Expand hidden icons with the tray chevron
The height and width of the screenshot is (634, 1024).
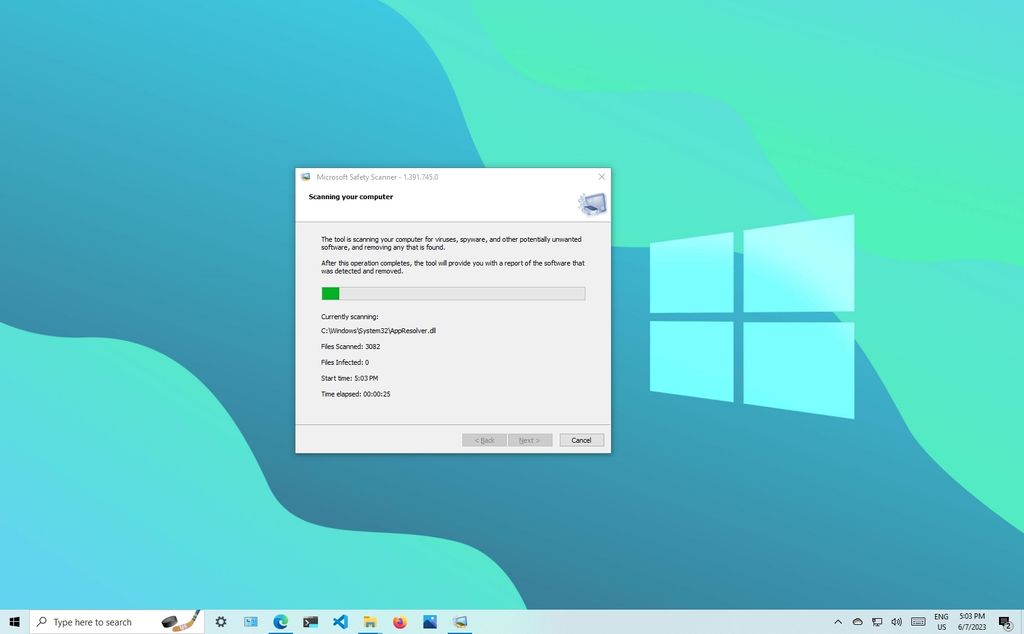[839, 621]
